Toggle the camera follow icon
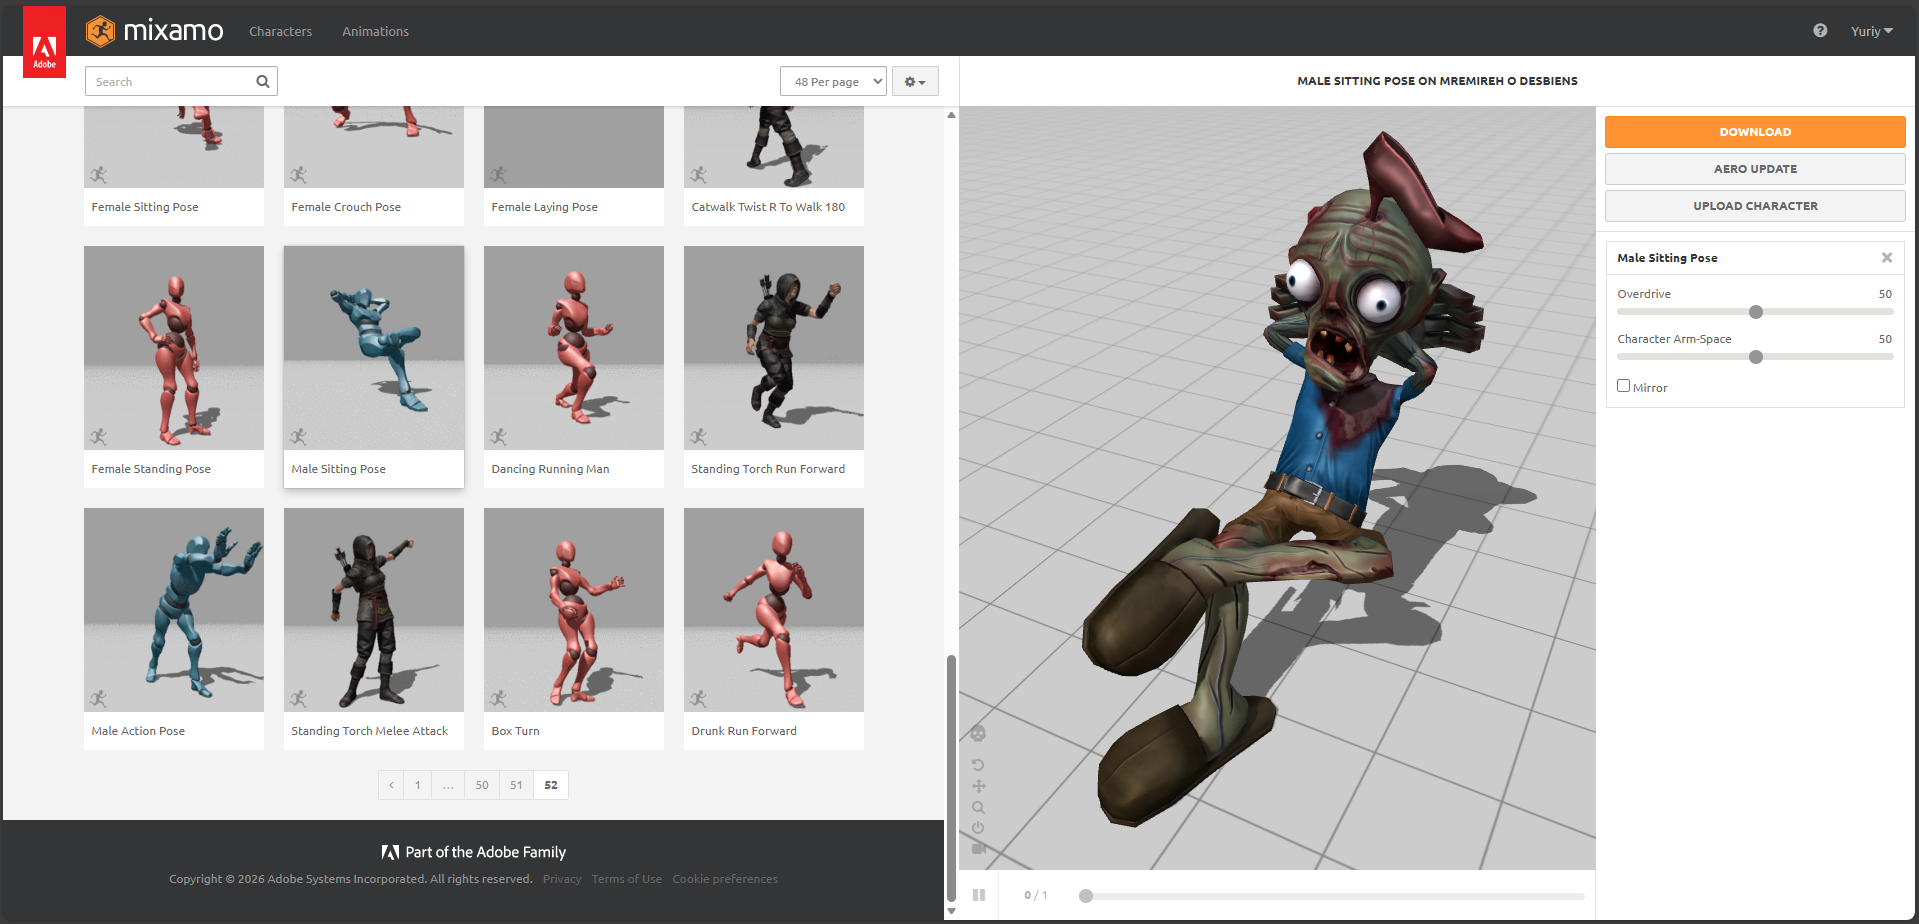This screenshot has height=924, width=1919. pyautogui.click(x=978, y=849)
